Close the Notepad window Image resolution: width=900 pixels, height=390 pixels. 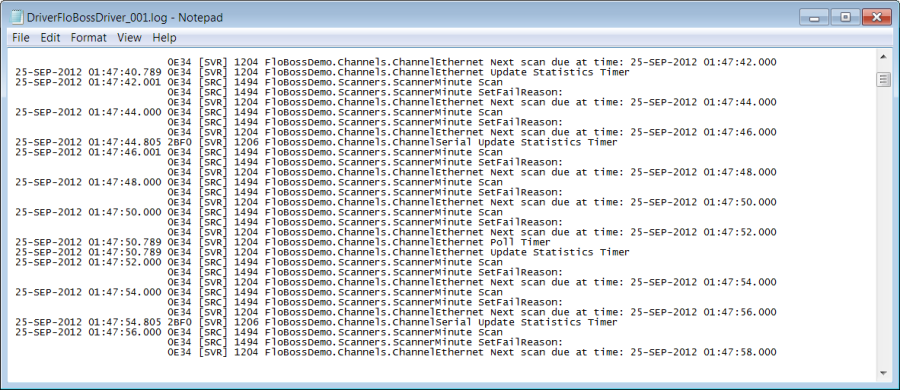876,17
